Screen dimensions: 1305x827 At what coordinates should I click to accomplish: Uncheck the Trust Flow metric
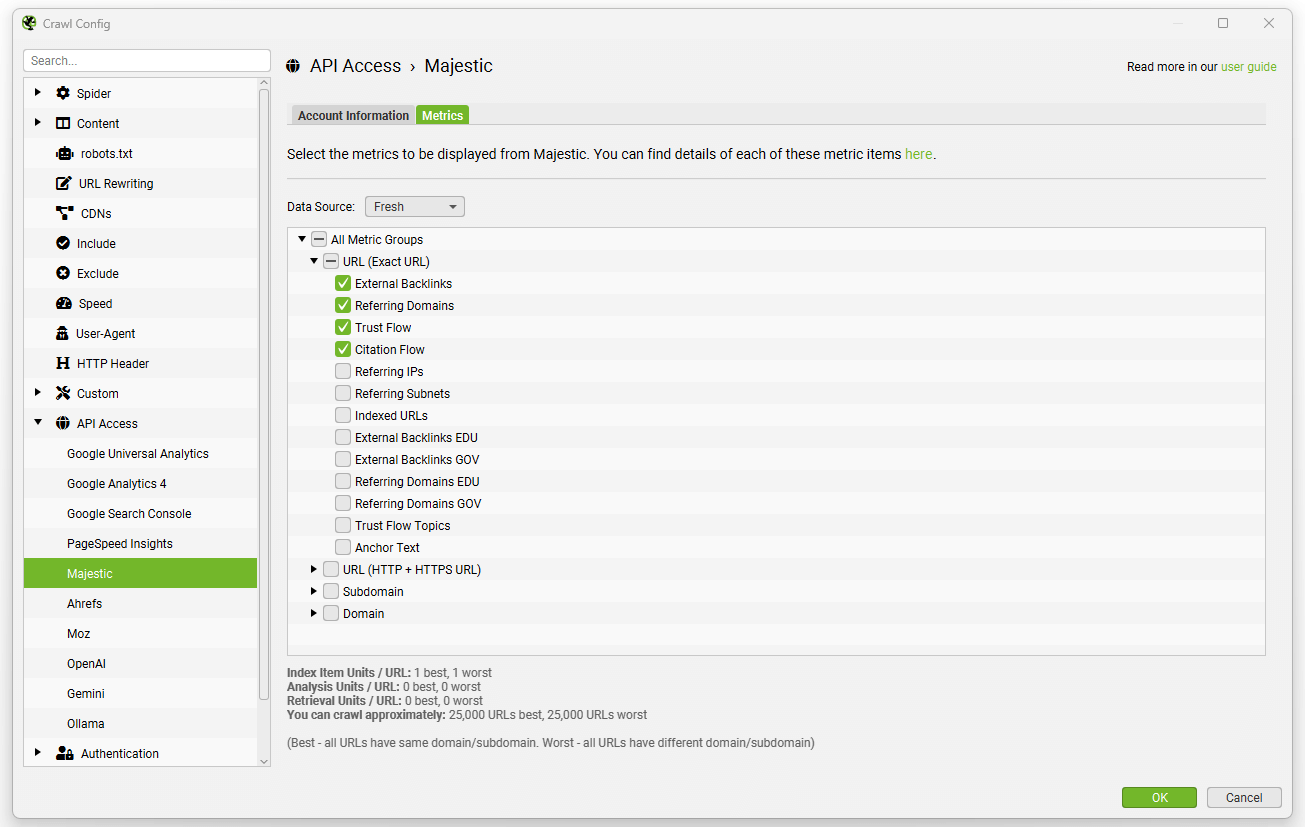click(344, 327)
